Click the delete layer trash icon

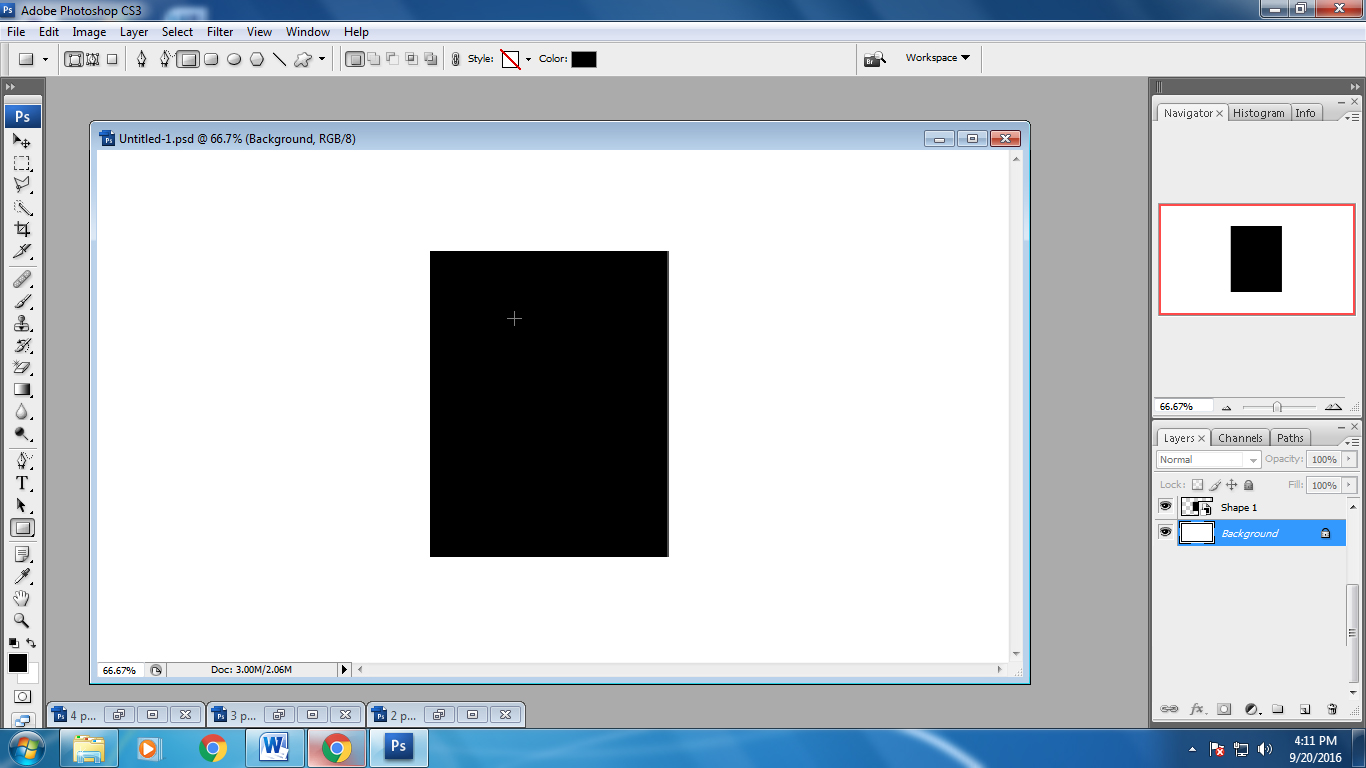coord(1332,709)
